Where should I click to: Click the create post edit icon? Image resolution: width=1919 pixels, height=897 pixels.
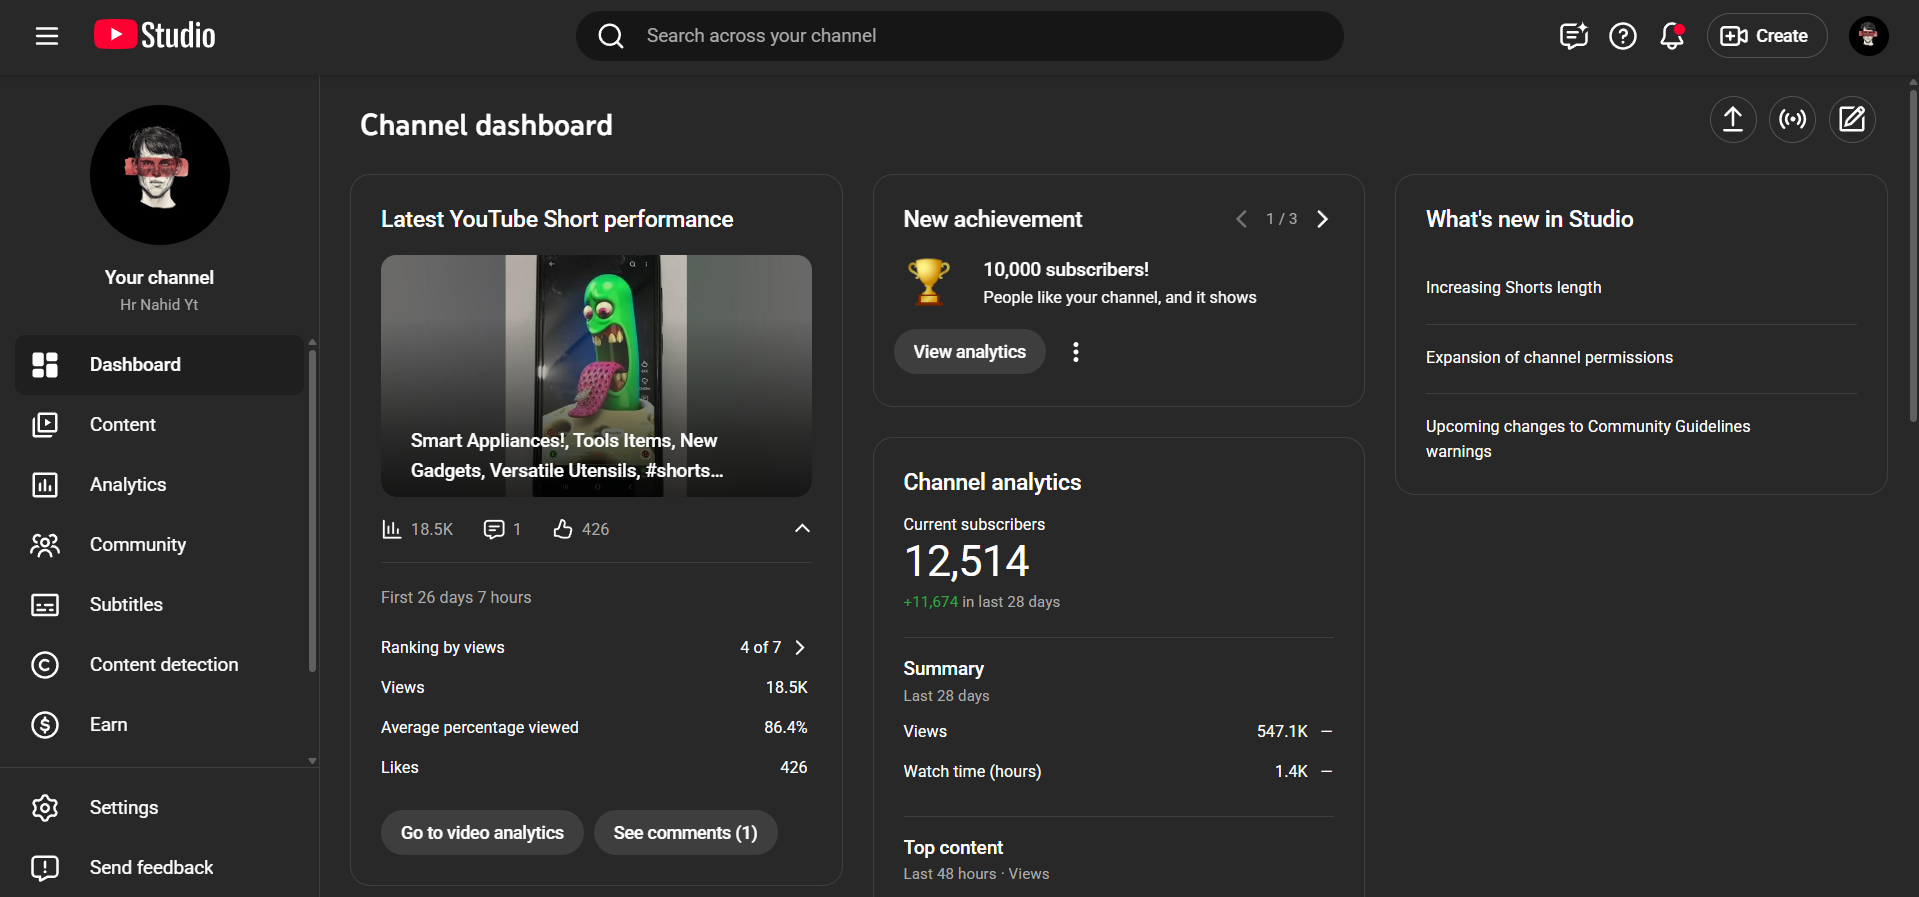click(x=1852, y=120)
